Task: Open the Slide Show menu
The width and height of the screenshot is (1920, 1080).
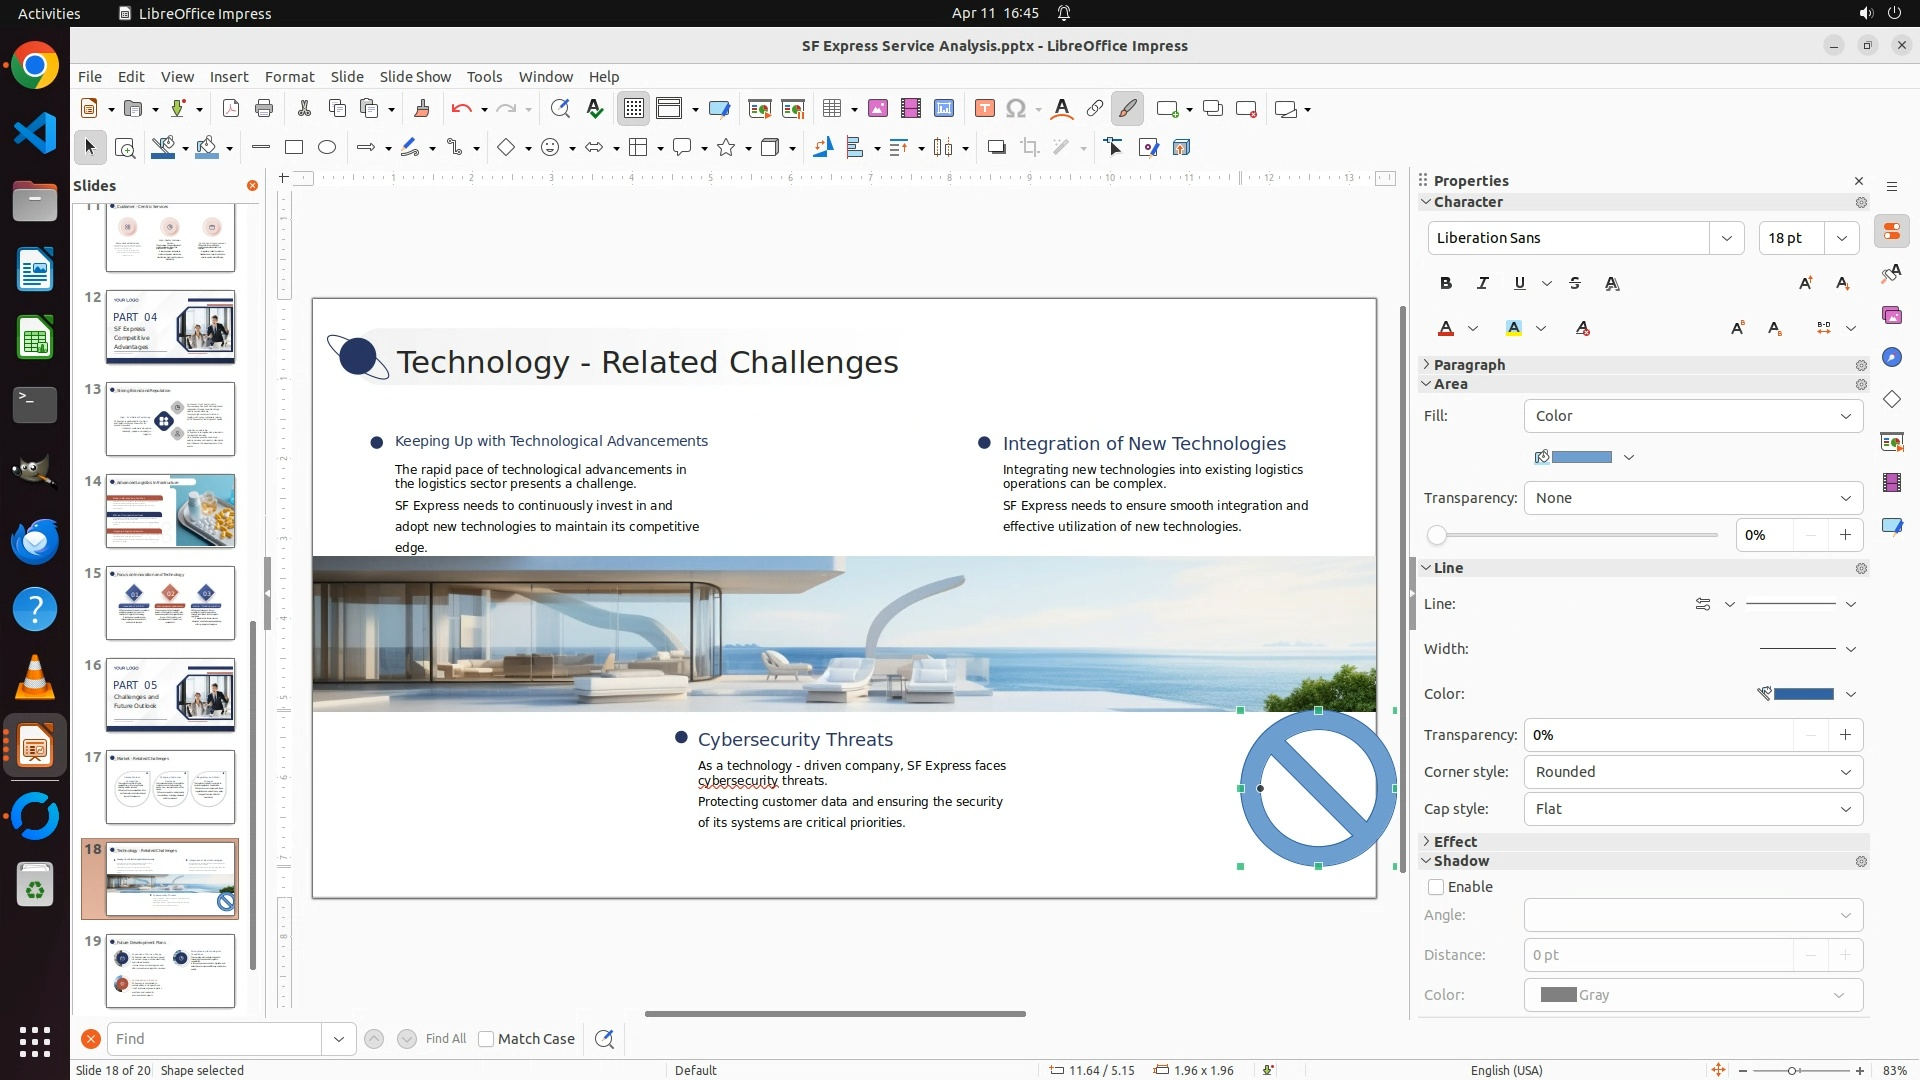Action: pyautogui.click(x=415, y=77)
